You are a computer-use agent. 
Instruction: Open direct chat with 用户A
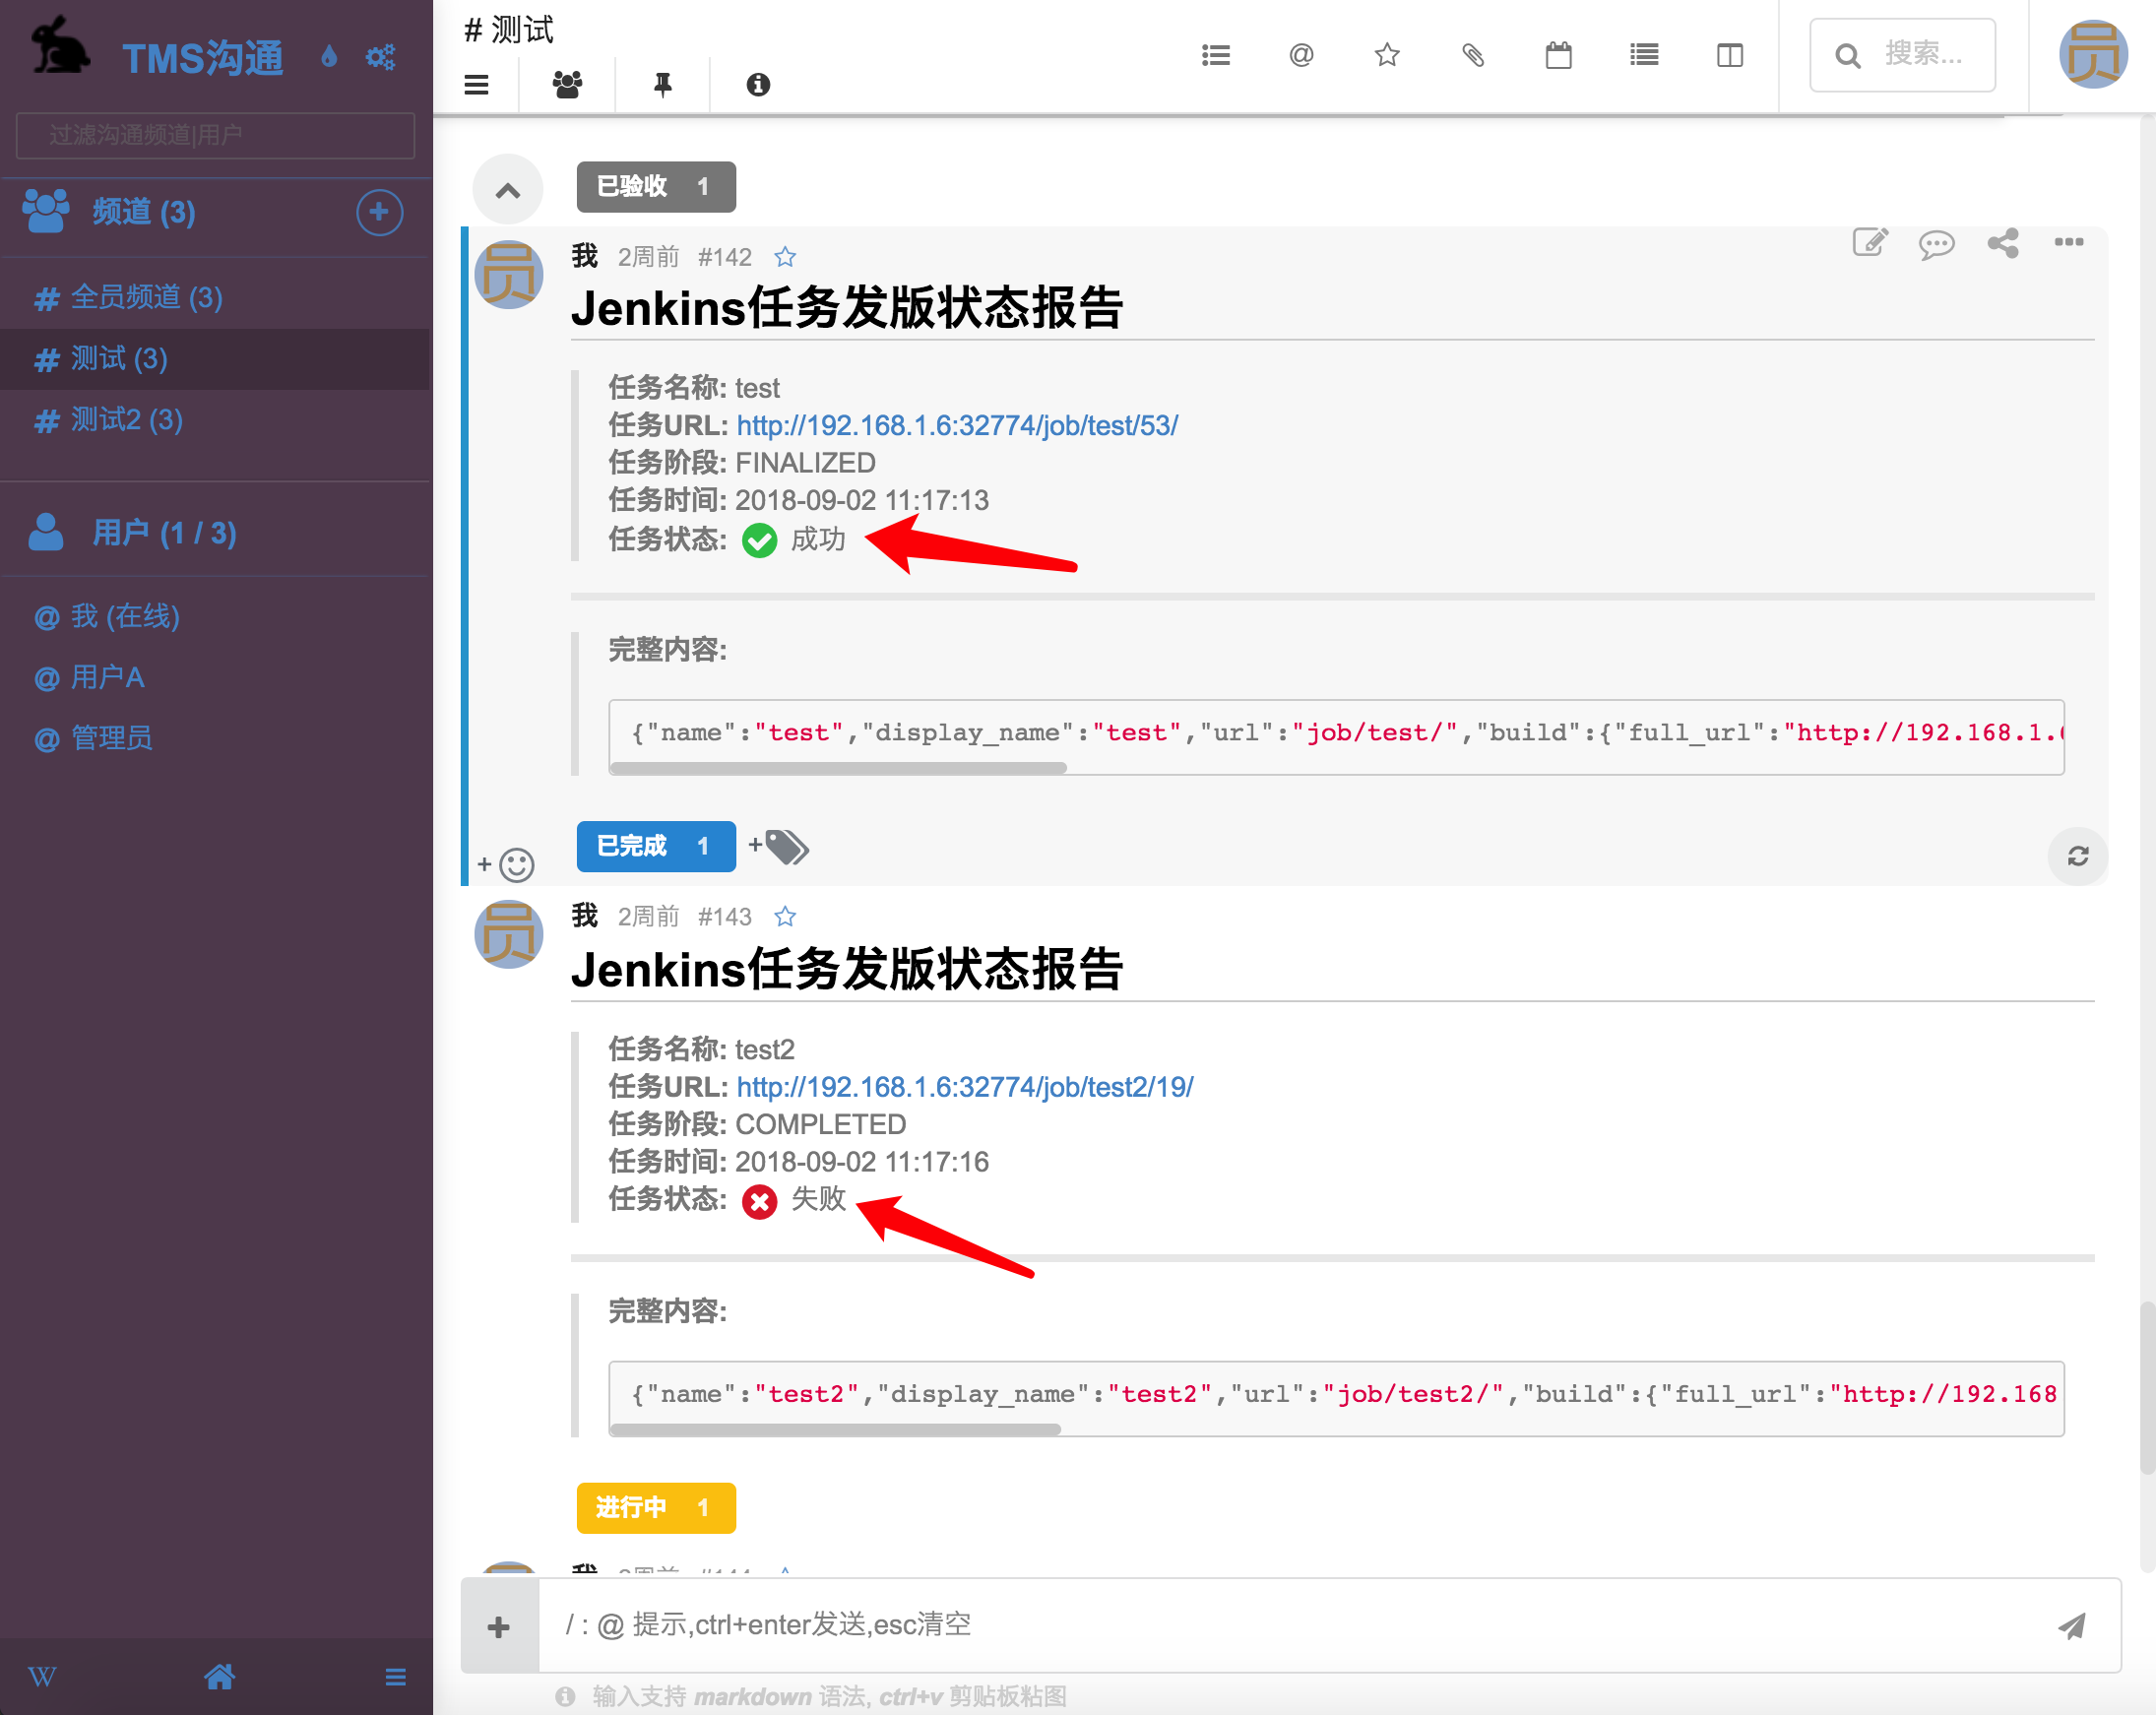click(x=215, y=677)
